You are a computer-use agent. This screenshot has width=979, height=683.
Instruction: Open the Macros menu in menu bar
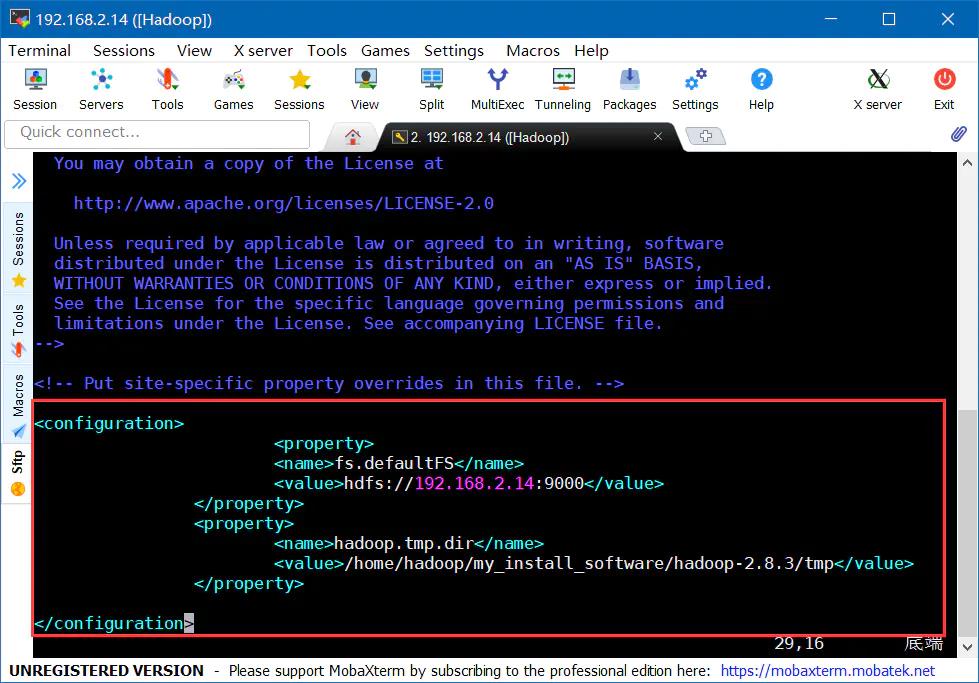click(532, 50)
